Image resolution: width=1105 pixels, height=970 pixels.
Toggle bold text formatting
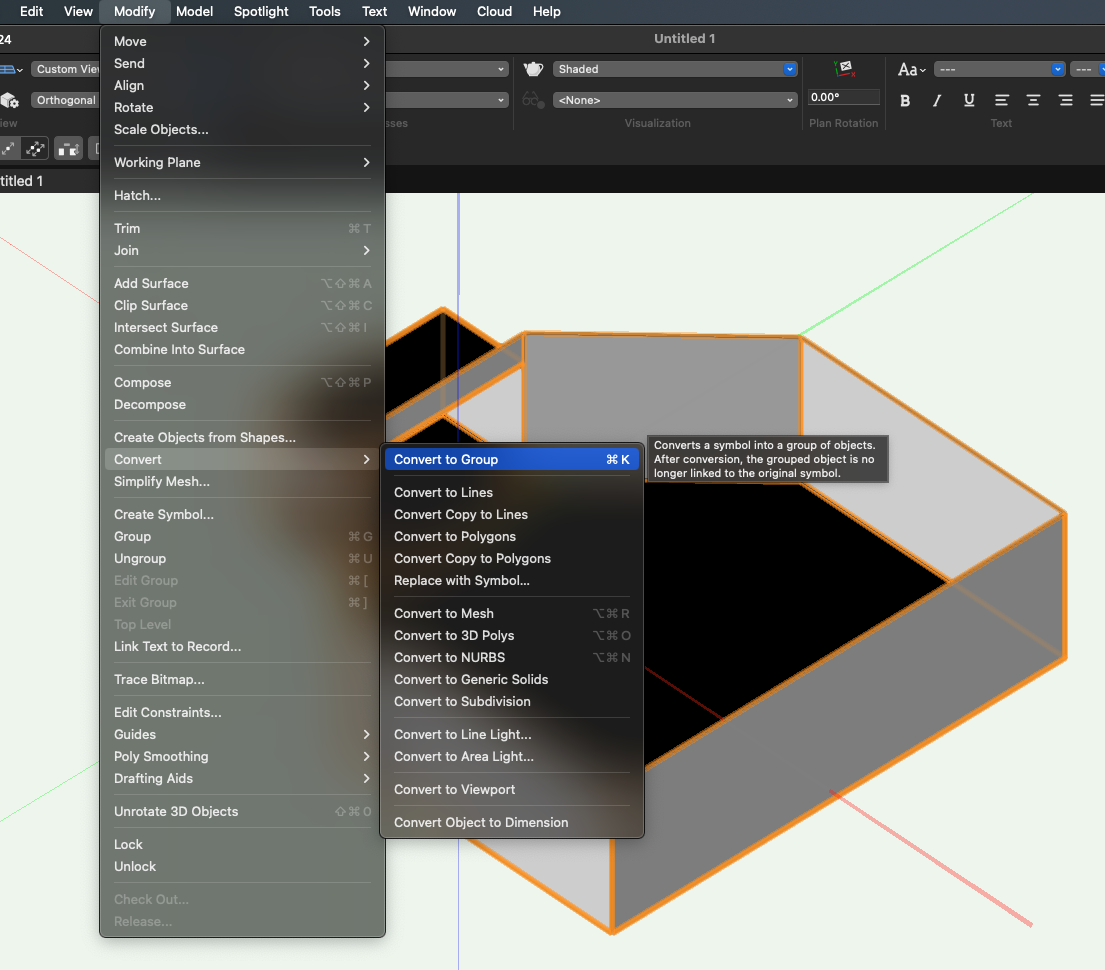[905, 100]
